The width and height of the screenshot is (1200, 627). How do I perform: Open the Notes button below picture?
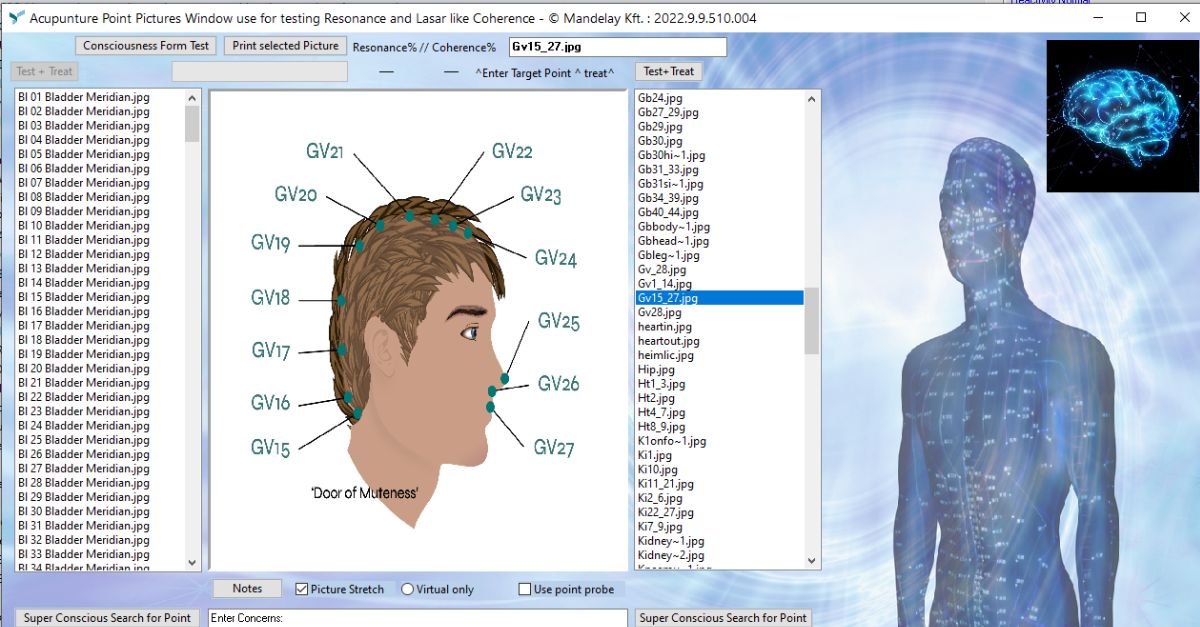247,588
